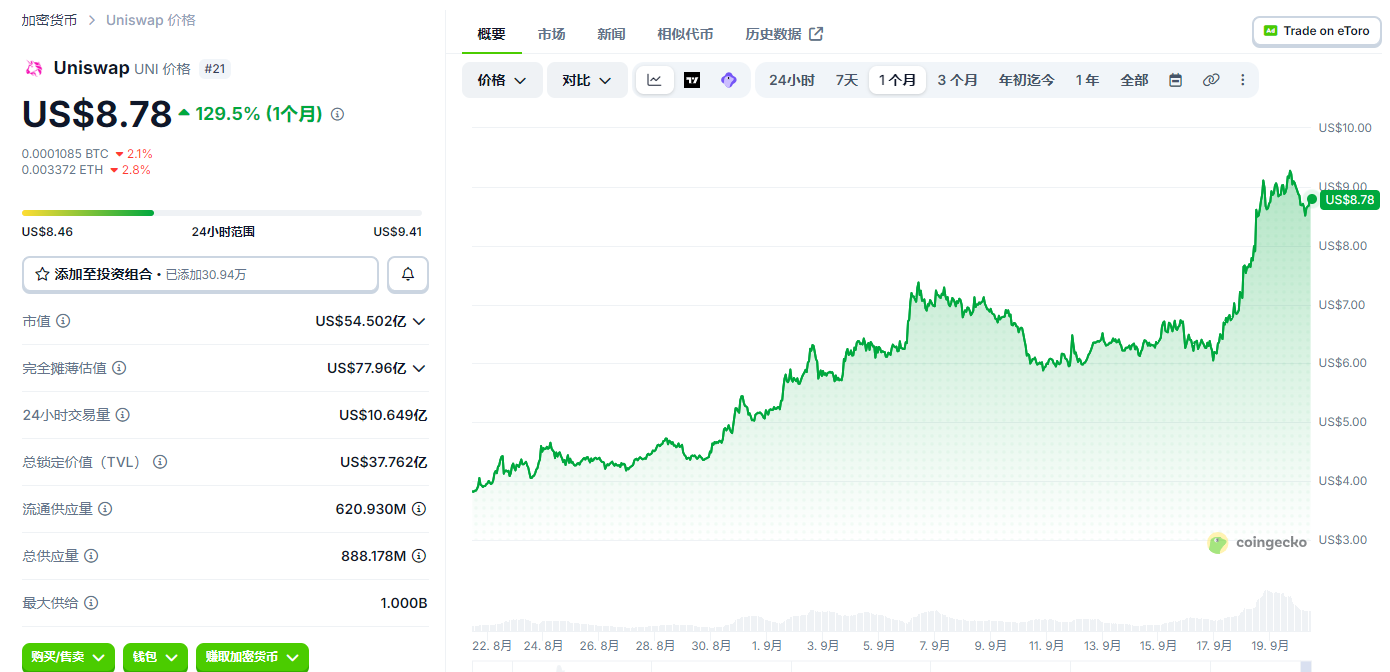The height and width of the screenshot is (672, 1390).
Task: Select the 全部 time range
Action: tap(1134, 80)
